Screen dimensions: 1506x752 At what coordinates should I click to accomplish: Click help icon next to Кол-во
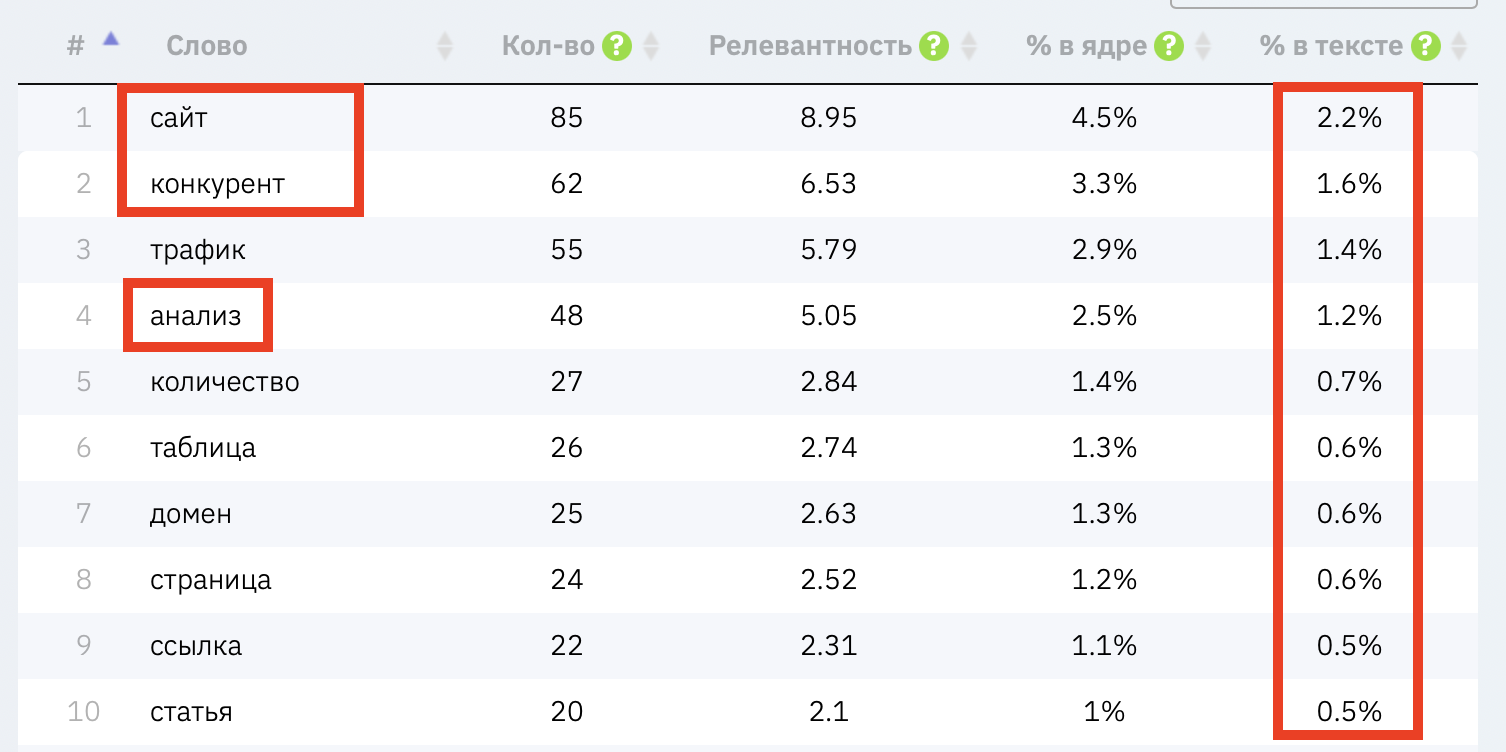pyautogui.click(x=617, y=46)
